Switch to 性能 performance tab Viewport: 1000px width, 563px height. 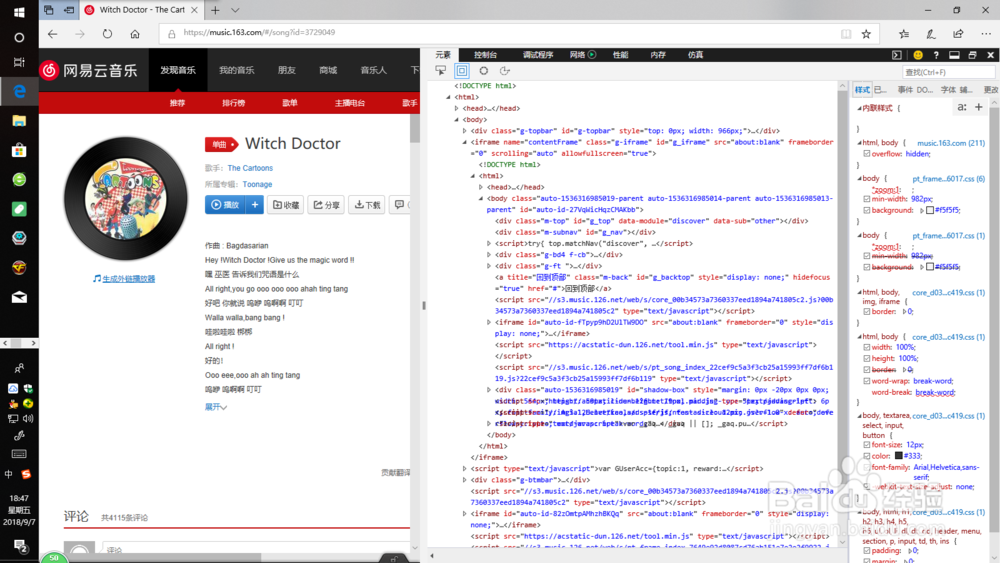click(x=621, y=55)
